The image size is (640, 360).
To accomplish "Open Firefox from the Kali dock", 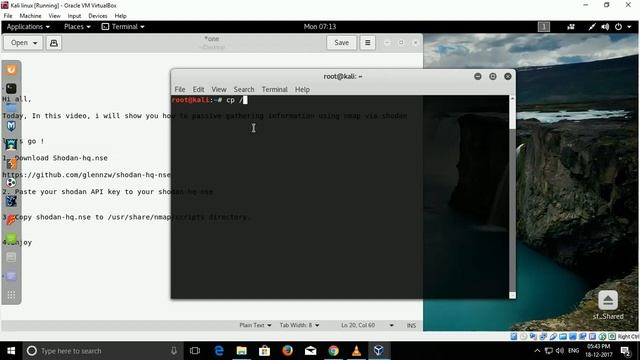I will [11, 70].
